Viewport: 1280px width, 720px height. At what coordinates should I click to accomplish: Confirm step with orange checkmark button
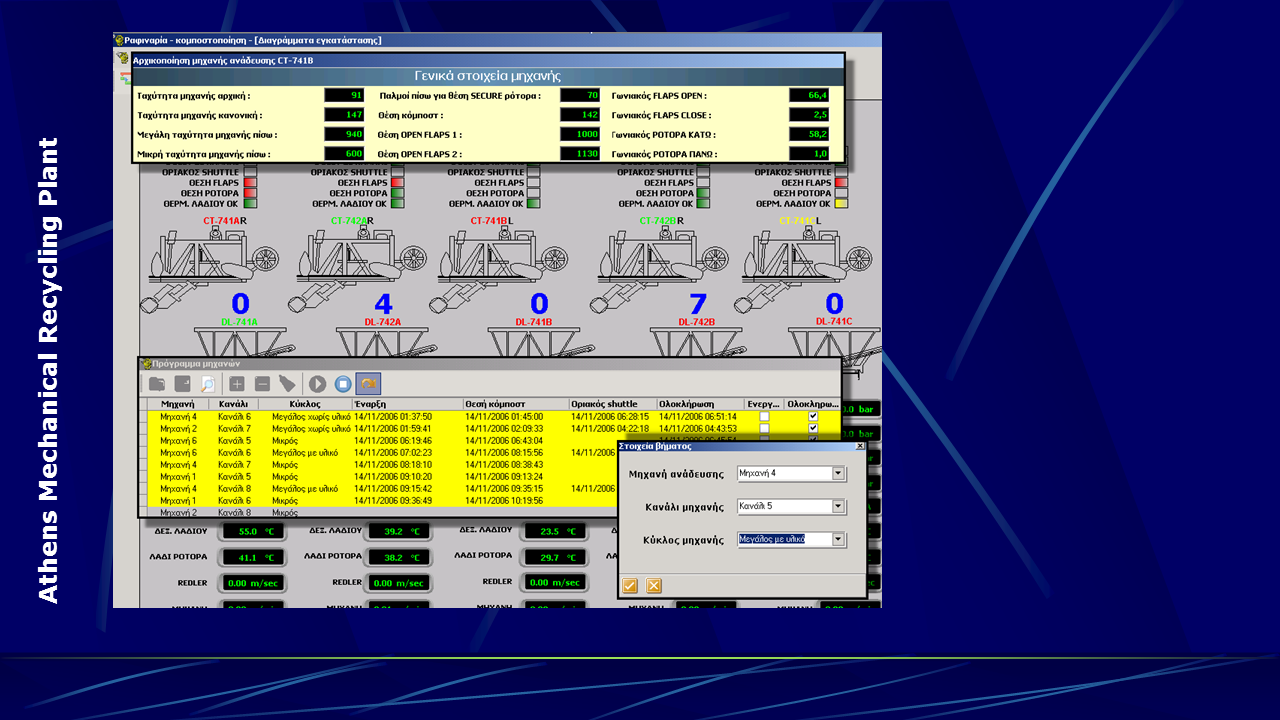click(630, 586)
